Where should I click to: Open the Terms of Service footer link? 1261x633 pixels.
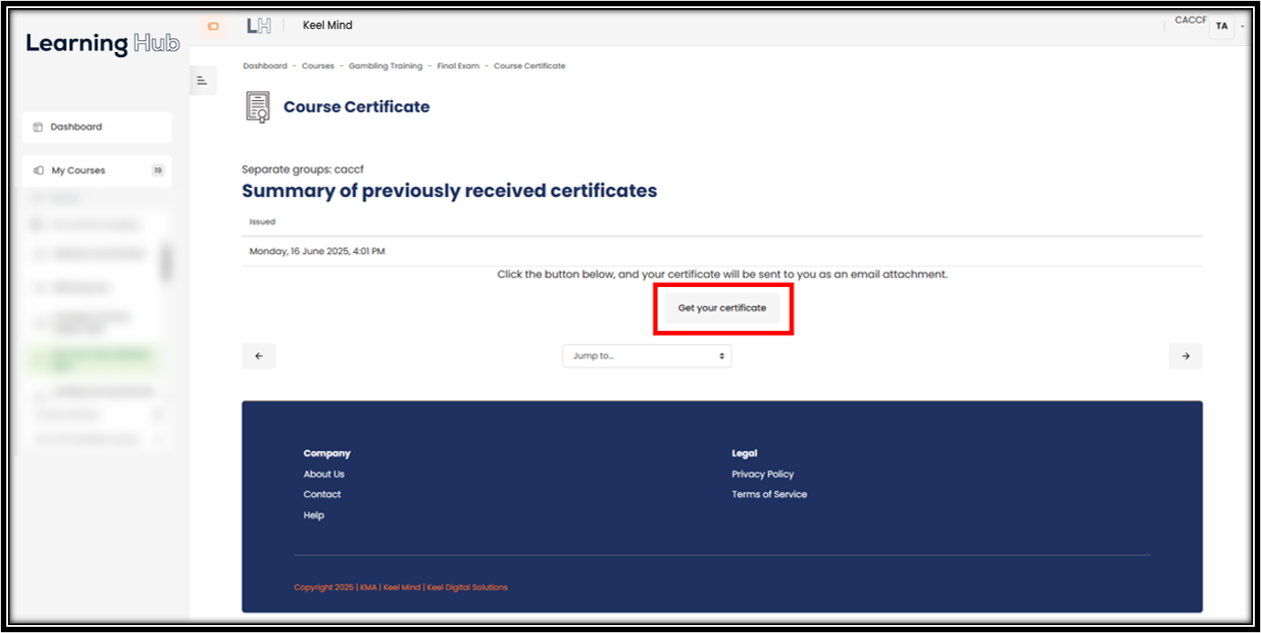click(x=769, y=494)
